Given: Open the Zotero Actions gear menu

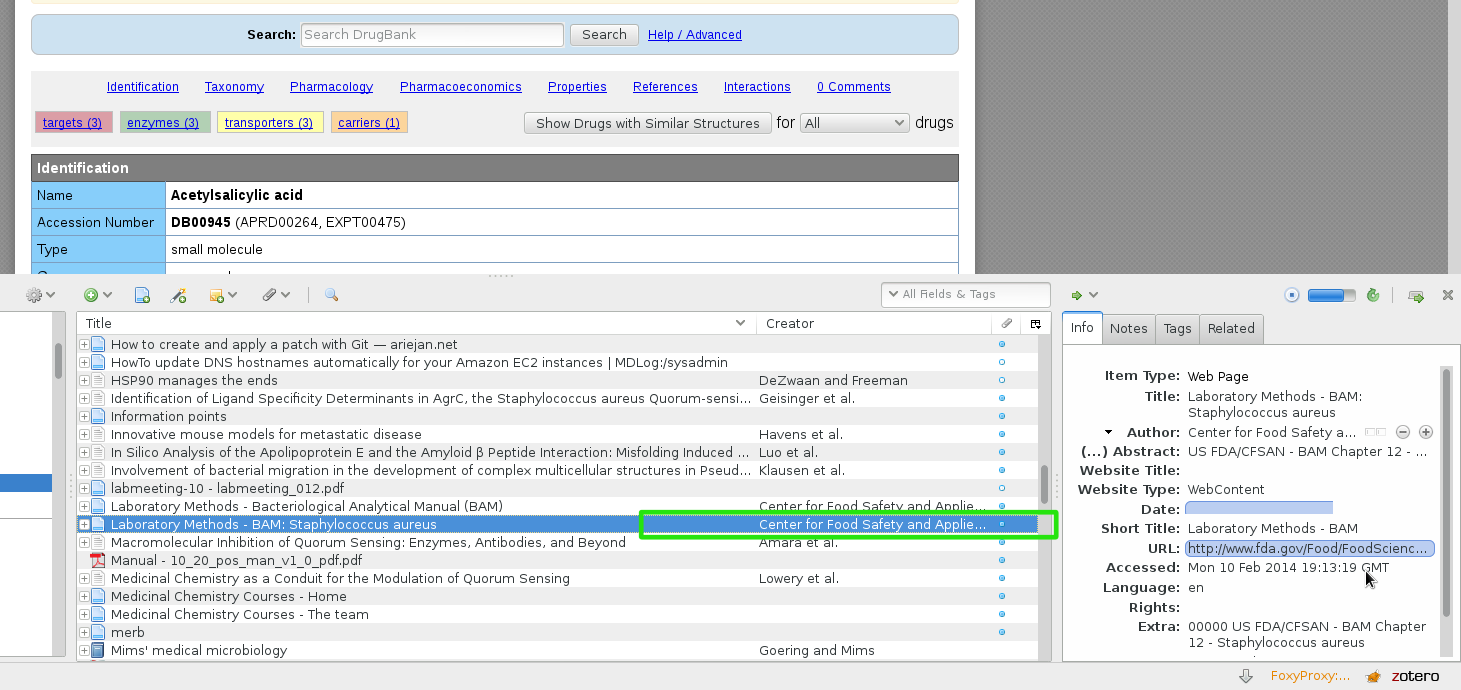Looking at the screenshot, I should pyautogui.click(x=40, y=295).
